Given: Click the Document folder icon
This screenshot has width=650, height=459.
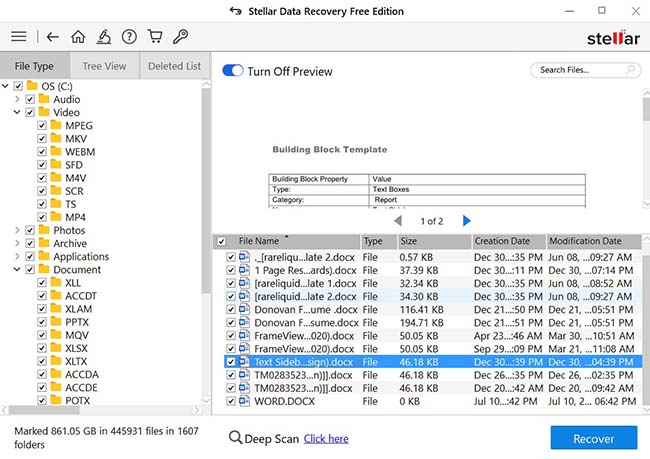Looking at the screenshot, I should [x=44, y=269].
